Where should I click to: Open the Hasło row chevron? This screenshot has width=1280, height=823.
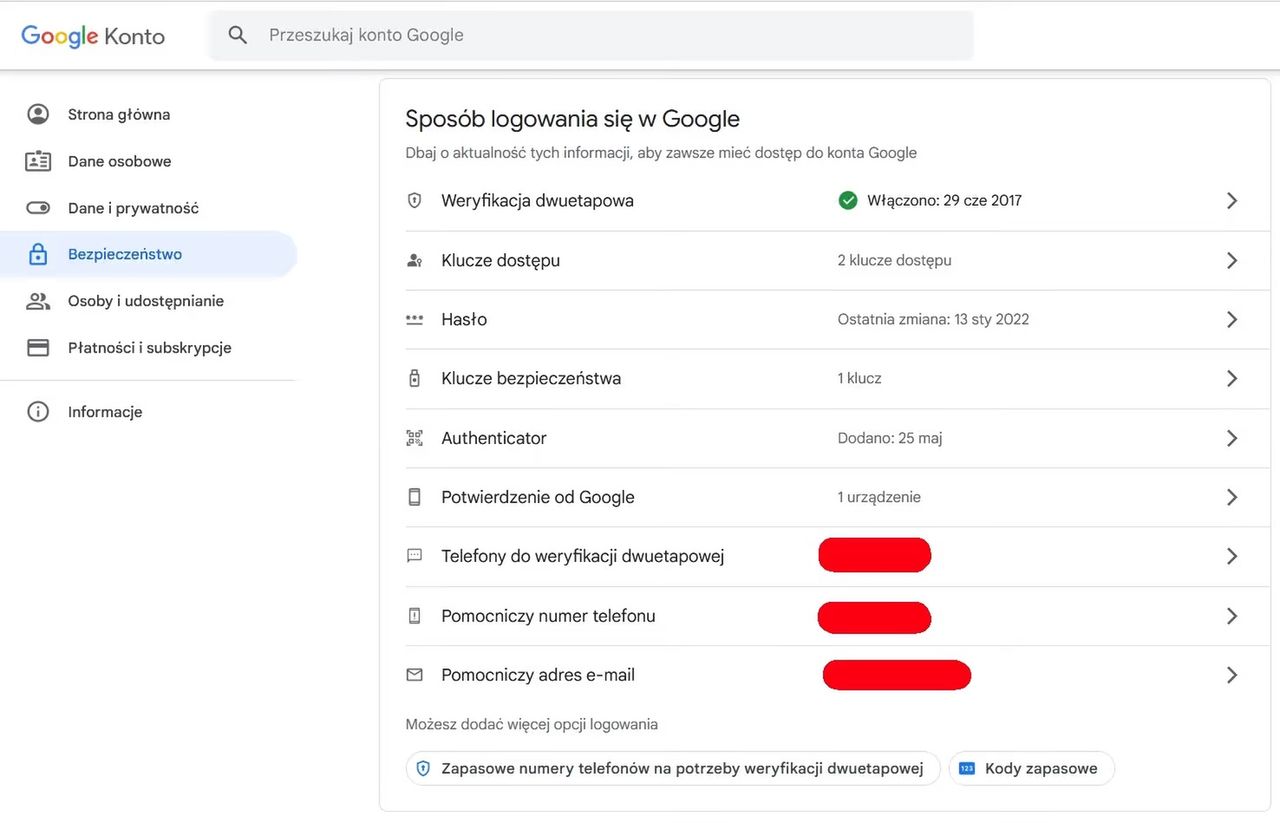click(x=1232, y=320)
